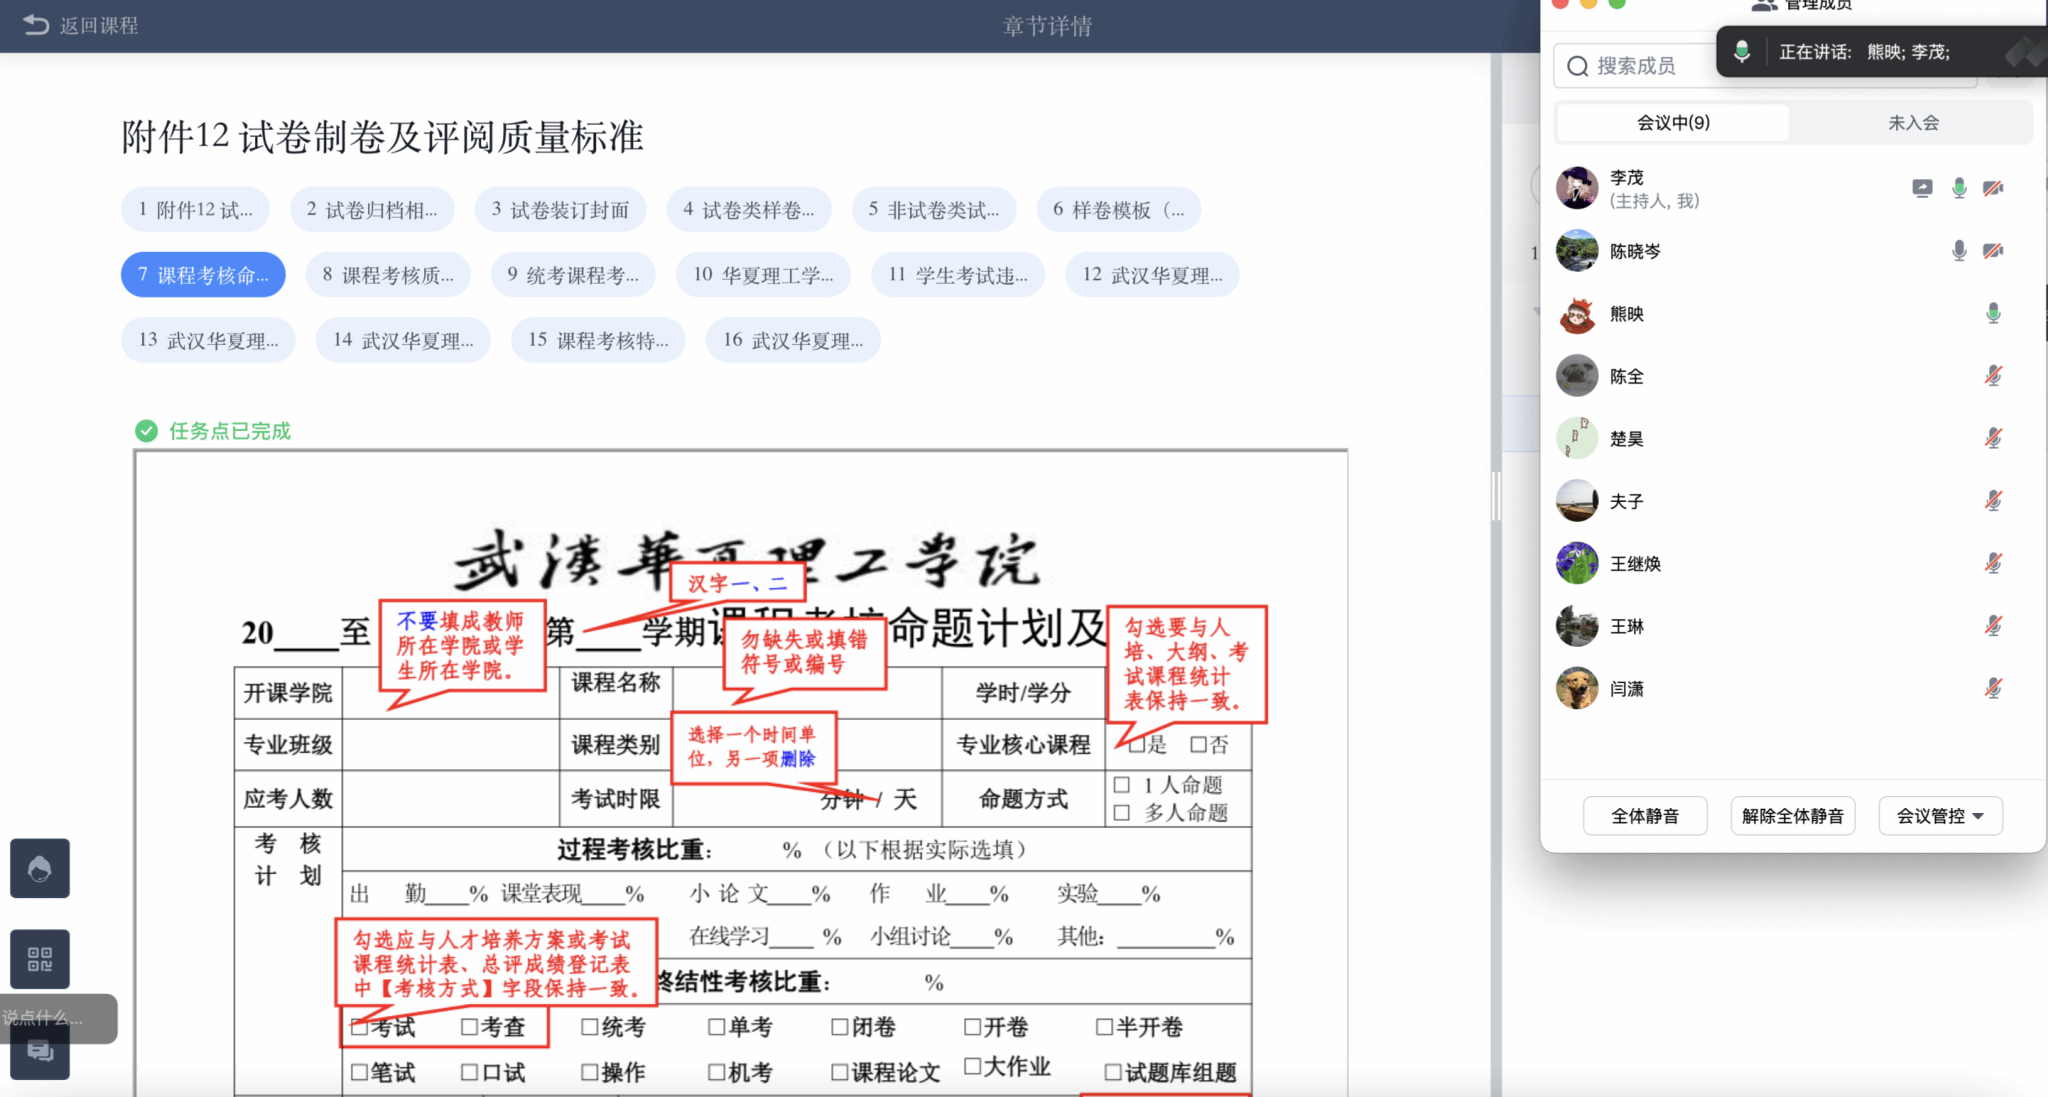
Task: Open the 会议管控 dropdown
Action: pos(1940,816)
